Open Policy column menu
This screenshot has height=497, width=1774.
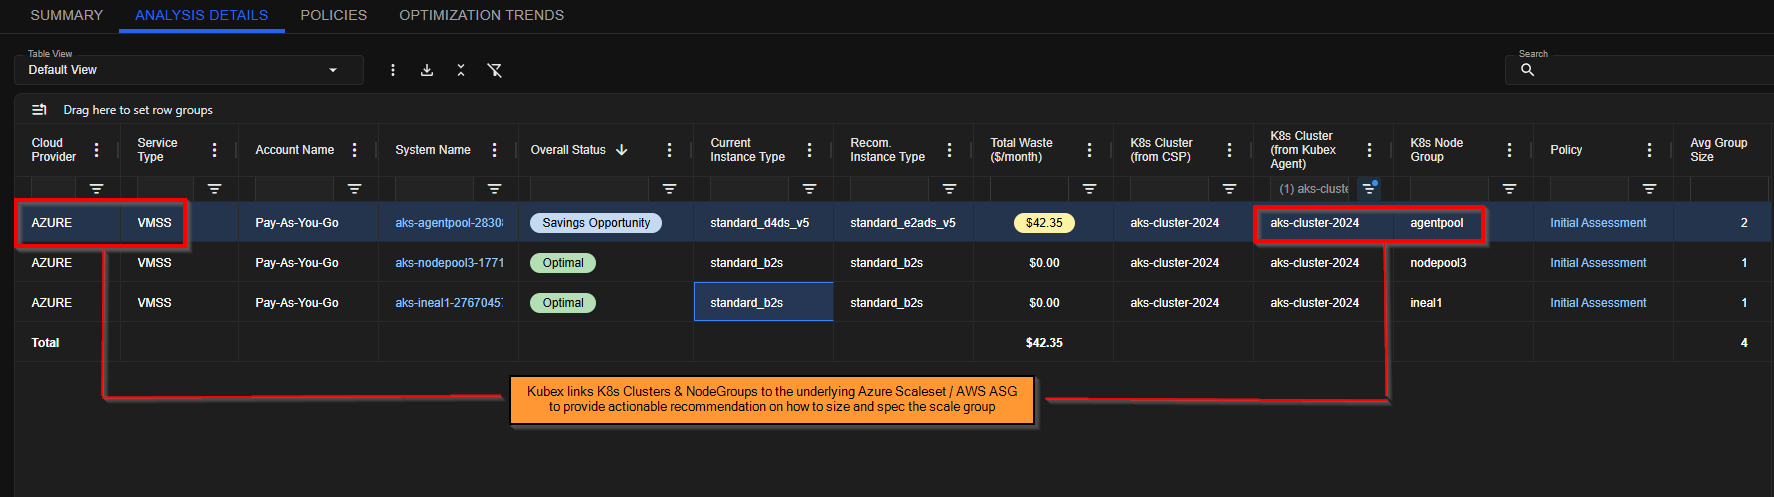(1649, 150)
